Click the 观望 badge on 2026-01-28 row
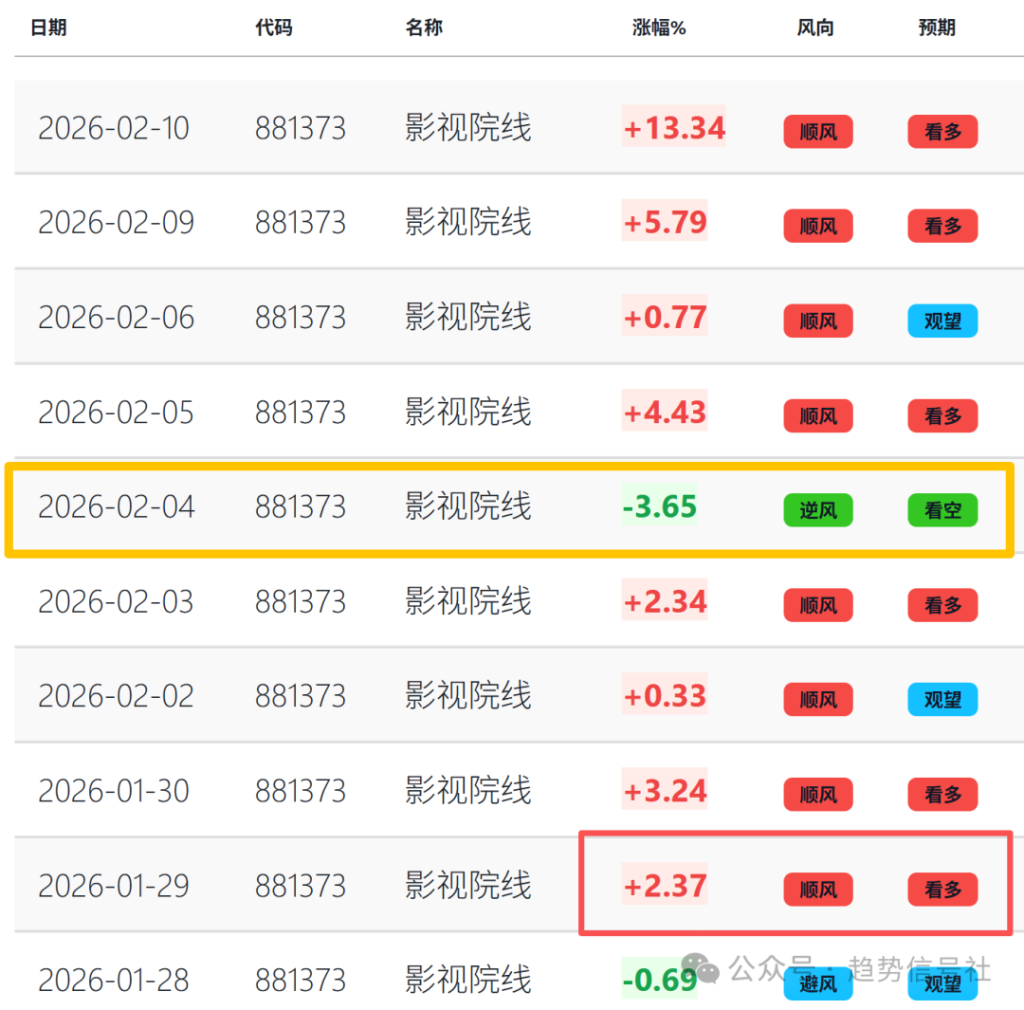Image resolution: width=1024 pixels, height=1010 pixels. (941, 984)
